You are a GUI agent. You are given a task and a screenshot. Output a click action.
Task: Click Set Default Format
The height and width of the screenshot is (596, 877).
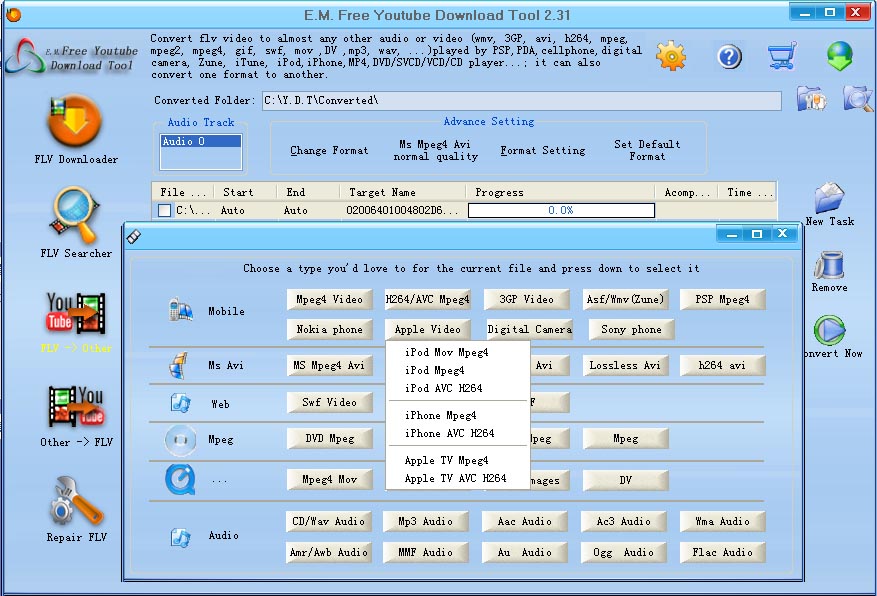(647, 150)
